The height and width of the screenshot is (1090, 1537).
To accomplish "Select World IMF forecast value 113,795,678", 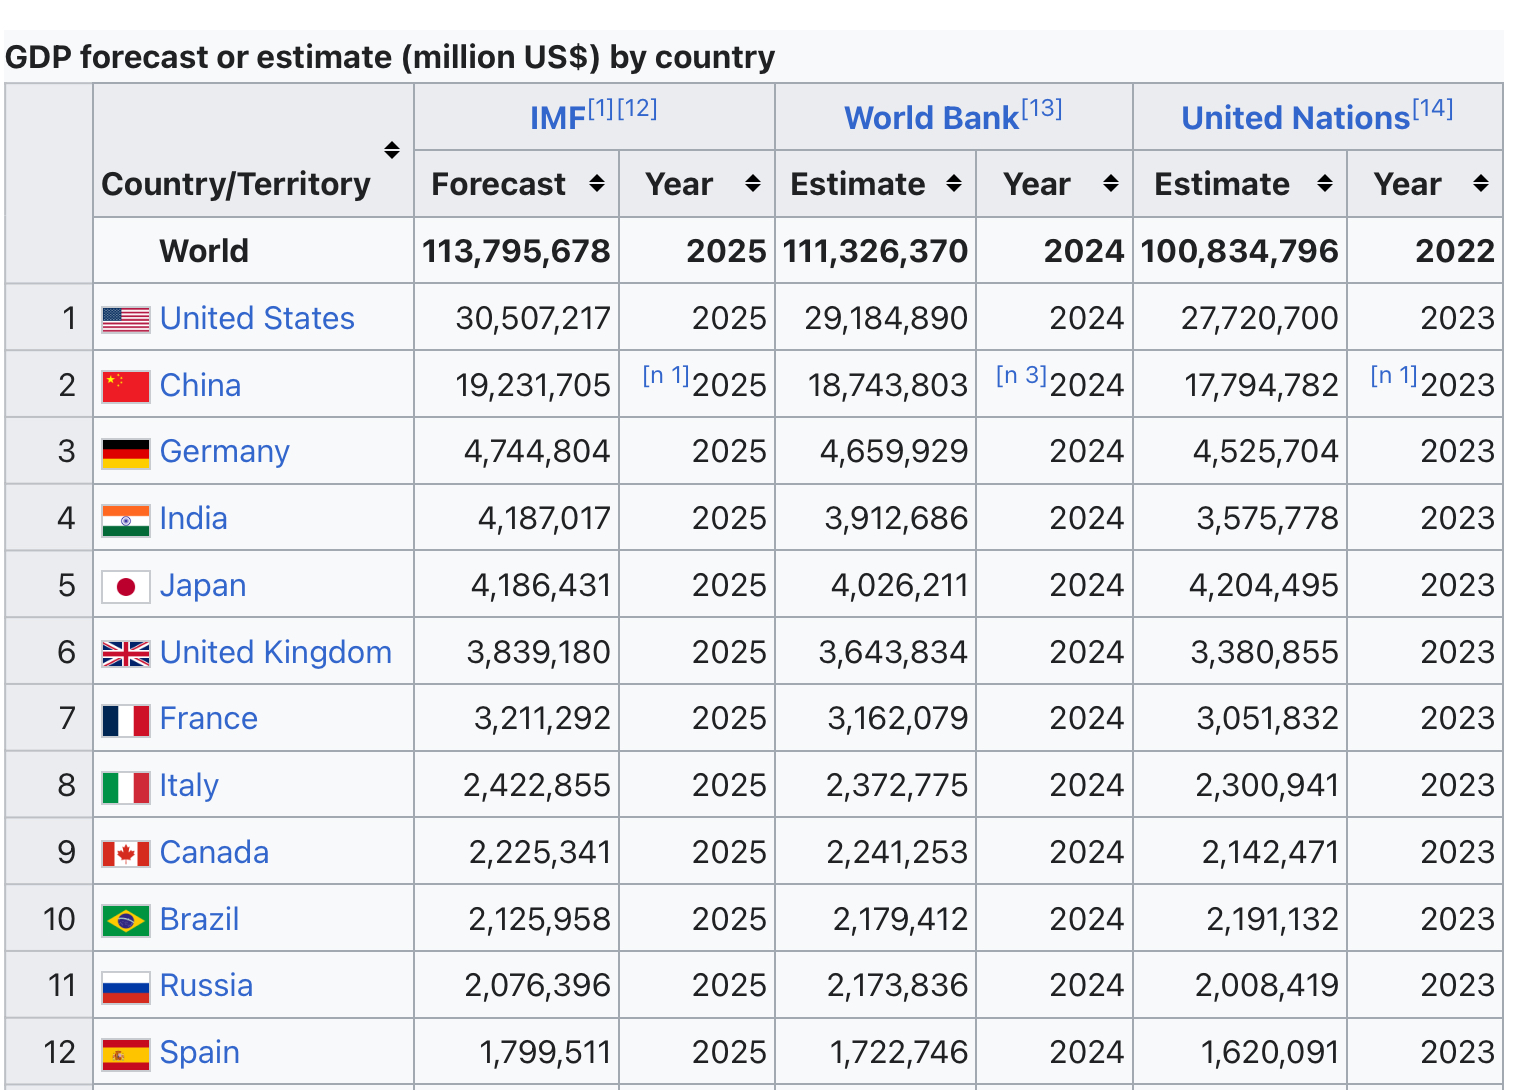I will pos(516,251).
